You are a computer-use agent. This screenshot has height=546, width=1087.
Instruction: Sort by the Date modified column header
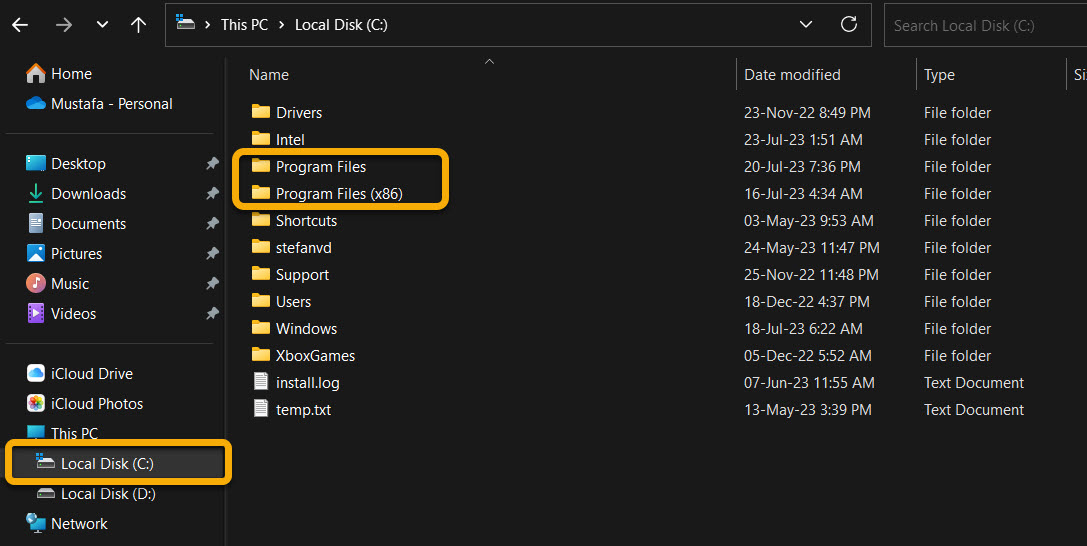coord(792,75)
